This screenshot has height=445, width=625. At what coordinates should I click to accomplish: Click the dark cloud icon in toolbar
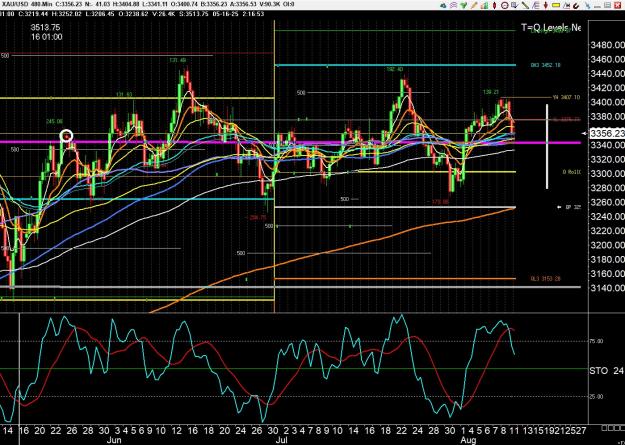point(443,5)
